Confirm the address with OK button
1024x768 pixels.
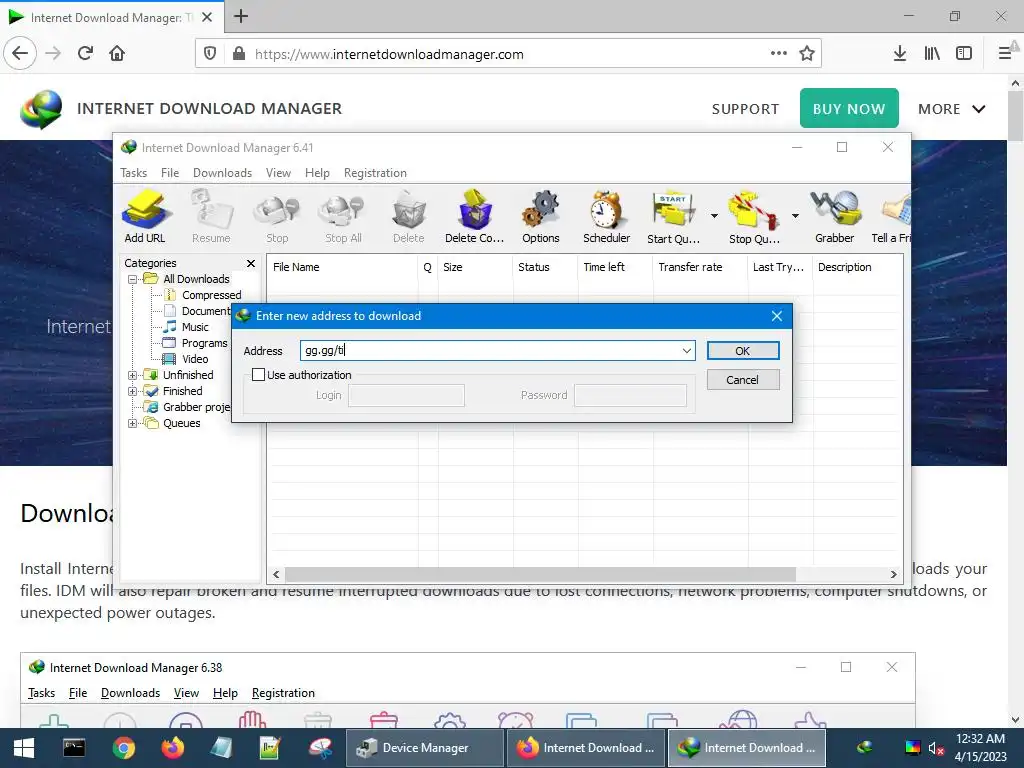point(743,351)
